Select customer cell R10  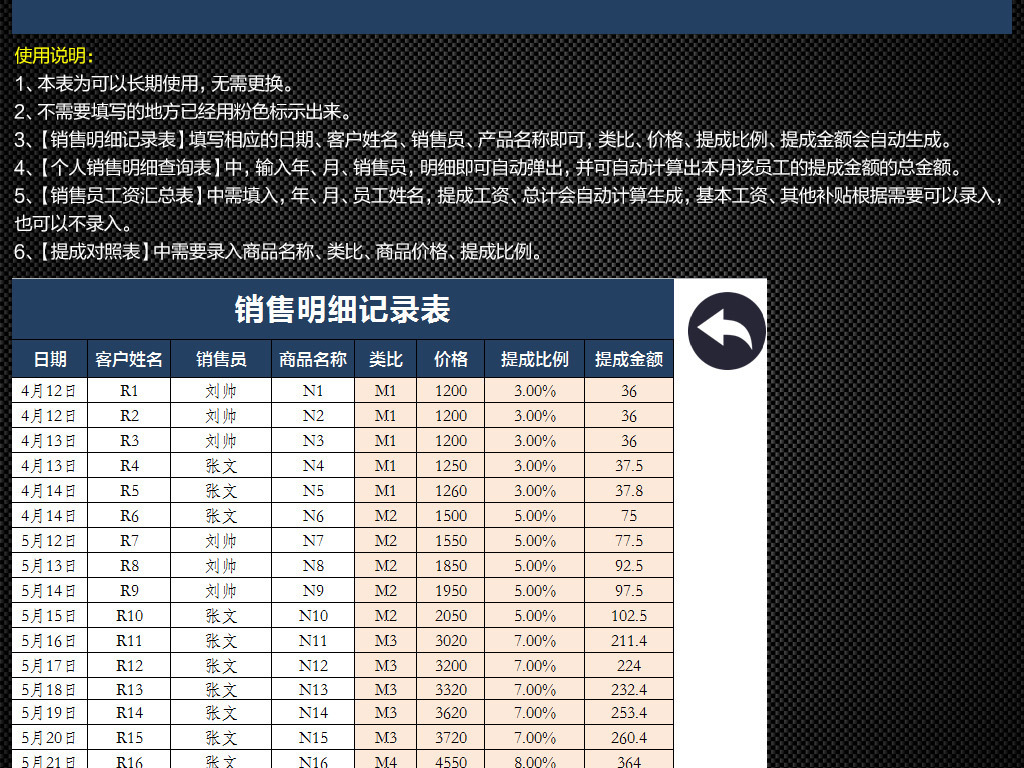(x=129, y=615)
